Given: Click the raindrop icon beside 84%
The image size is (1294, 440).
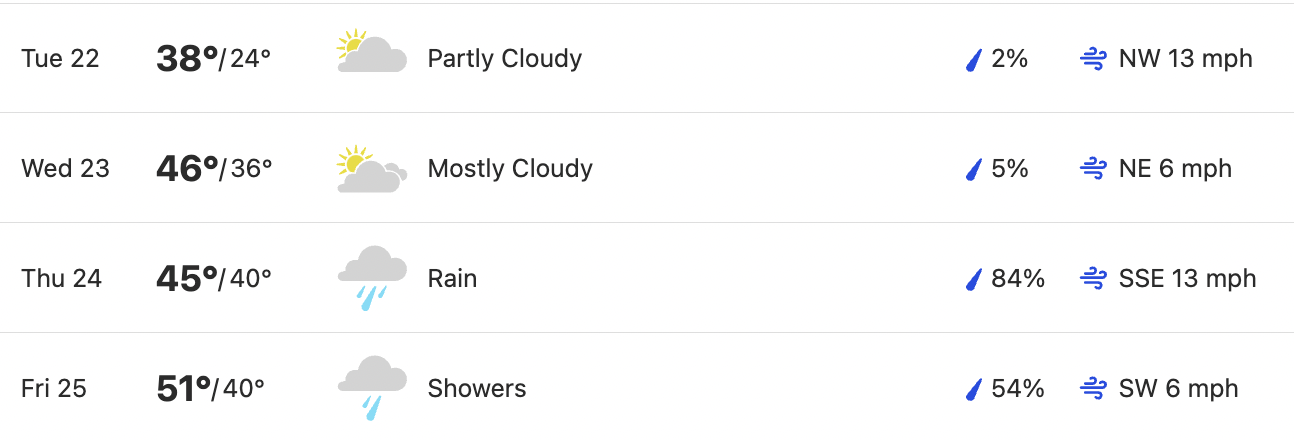Looking at the screenshot, I should (x=973, y=280).
